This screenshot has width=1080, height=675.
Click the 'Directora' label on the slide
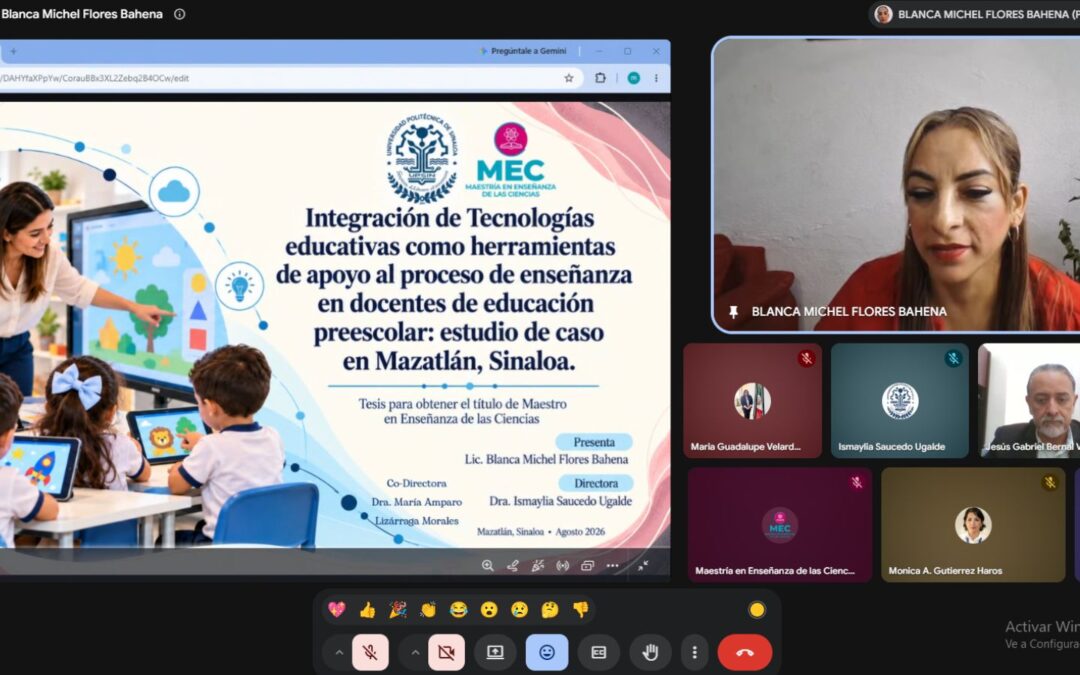[x=596, y=484]
